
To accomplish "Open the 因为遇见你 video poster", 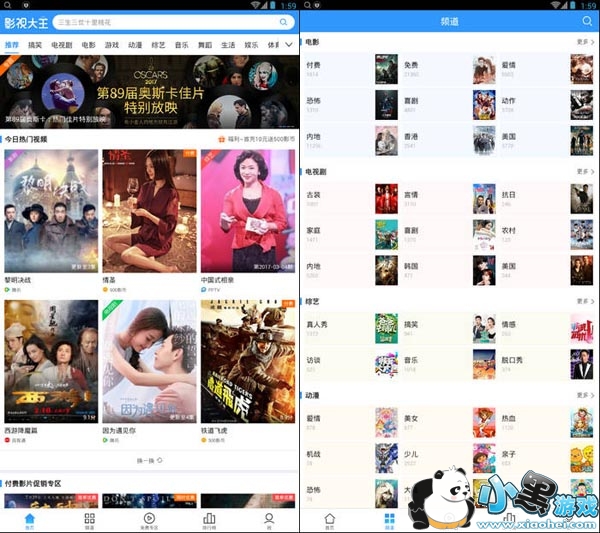I will [149, 362].
